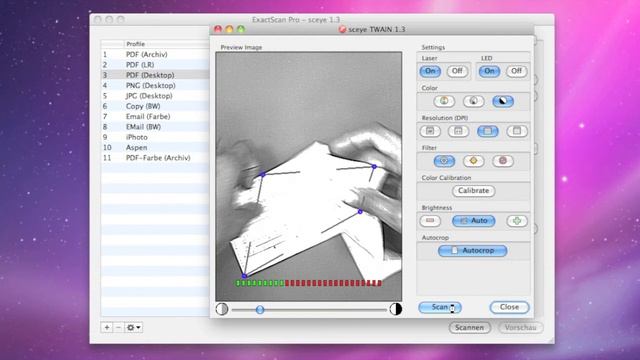The image size is (640, 360).
Task: Switch the LED off
Action: (x=516, y=71)
